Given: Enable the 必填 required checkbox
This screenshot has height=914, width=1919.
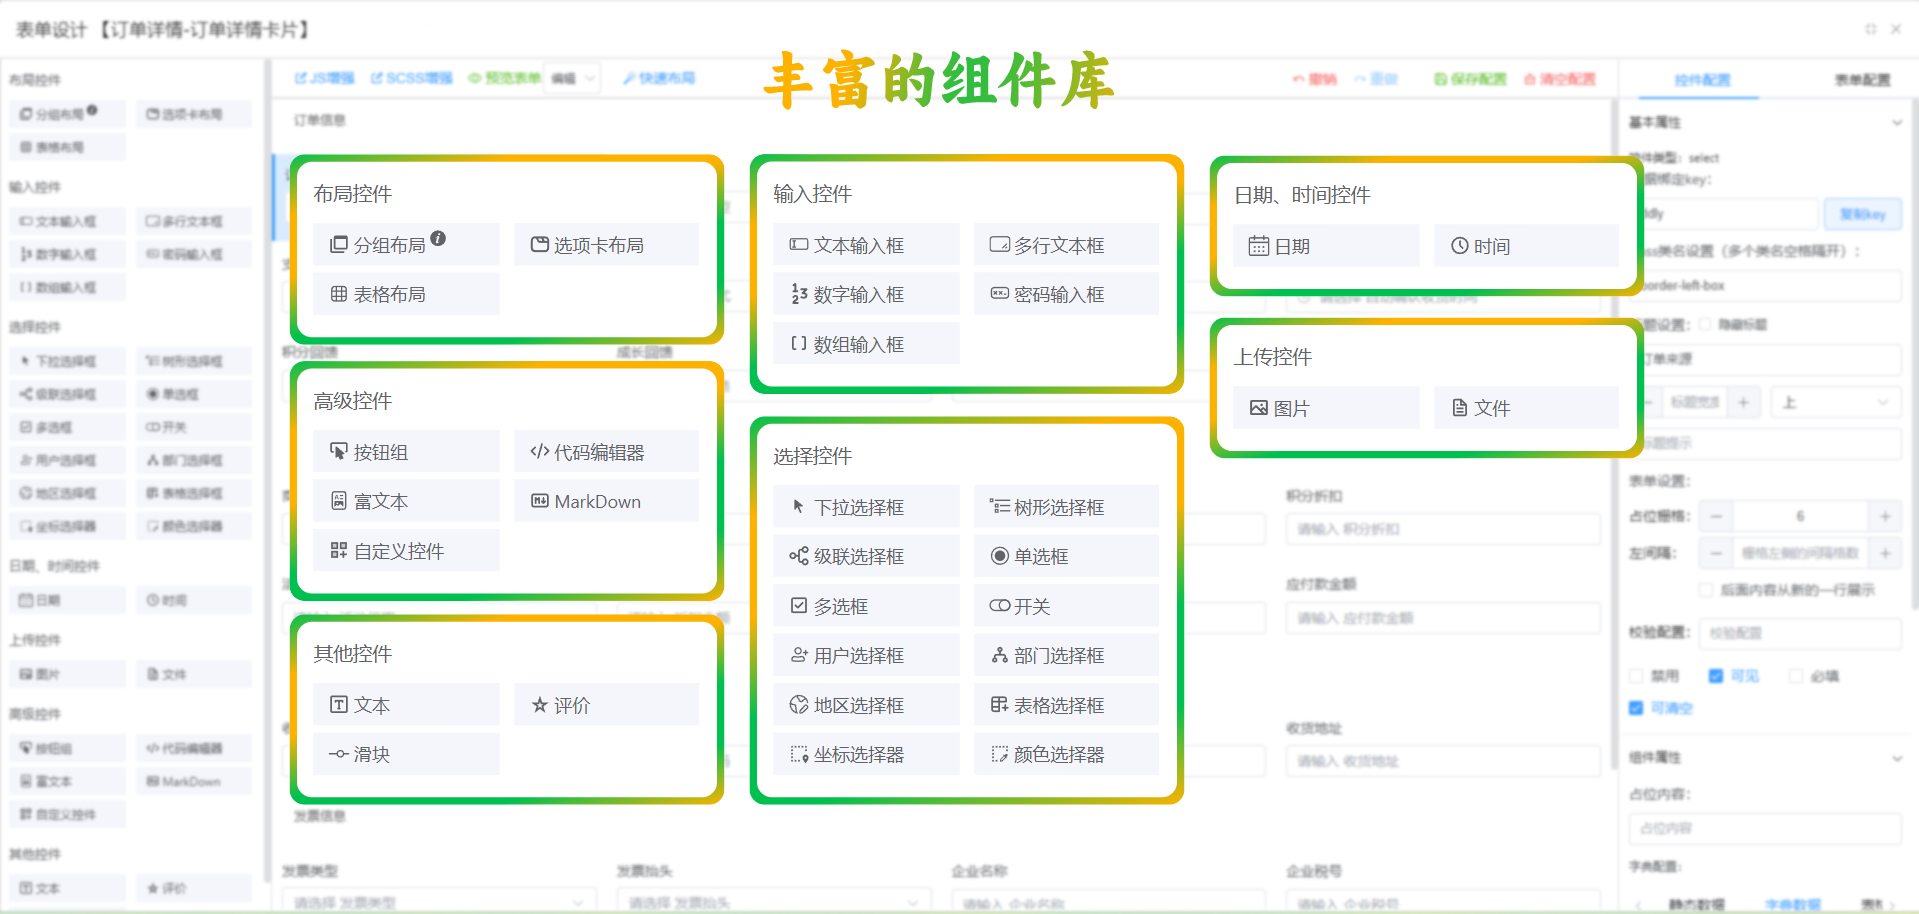Looking at the screenshot, I should pyautogui.click(x=1796, y=675).
